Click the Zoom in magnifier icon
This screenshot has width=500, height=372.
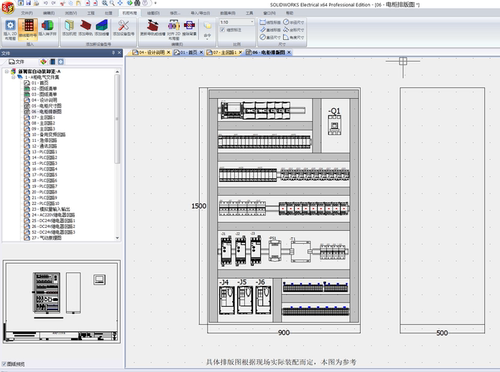(105, 3)
